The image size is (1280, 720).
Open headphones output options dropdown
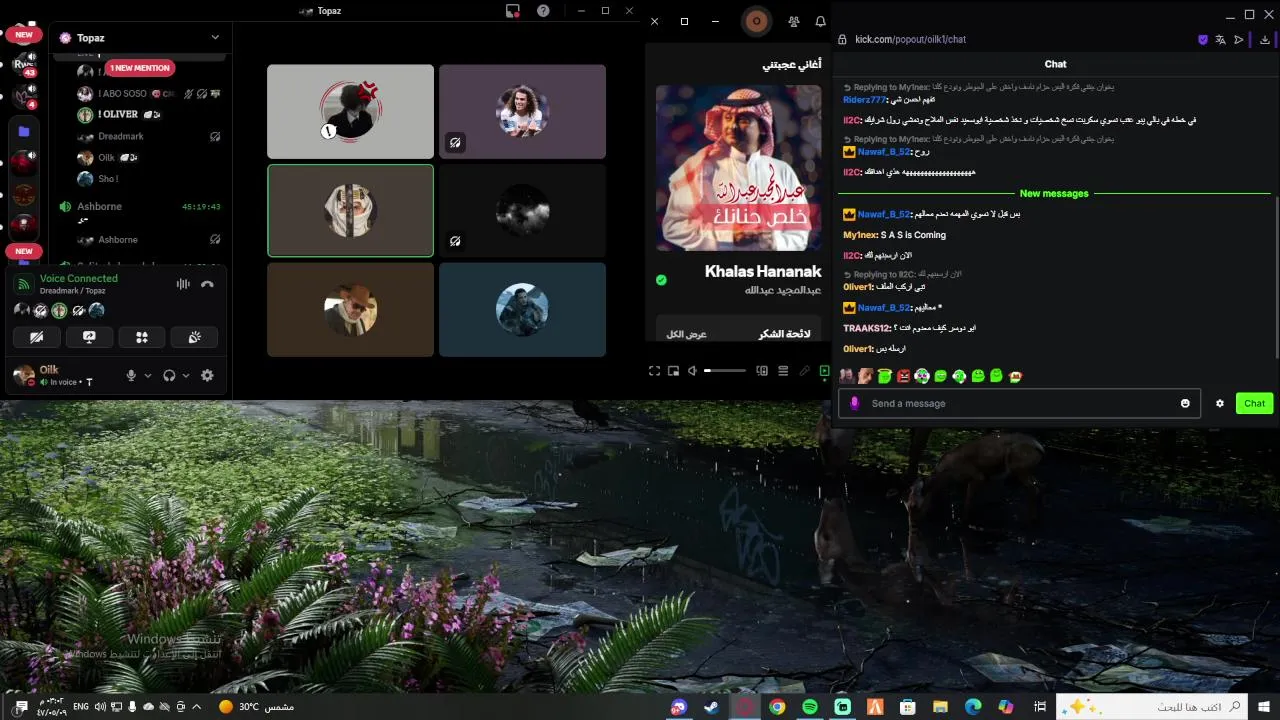point(186,376)
